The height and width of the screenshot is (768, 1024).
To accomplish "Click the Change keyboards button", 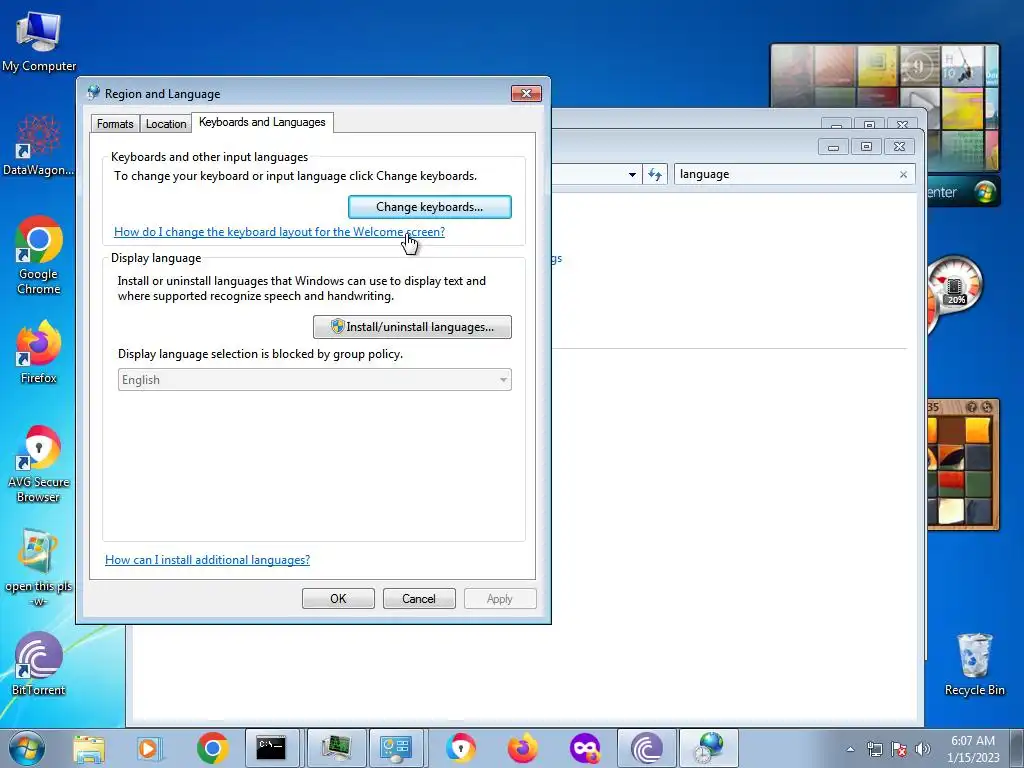I will (x=430, y=207).
